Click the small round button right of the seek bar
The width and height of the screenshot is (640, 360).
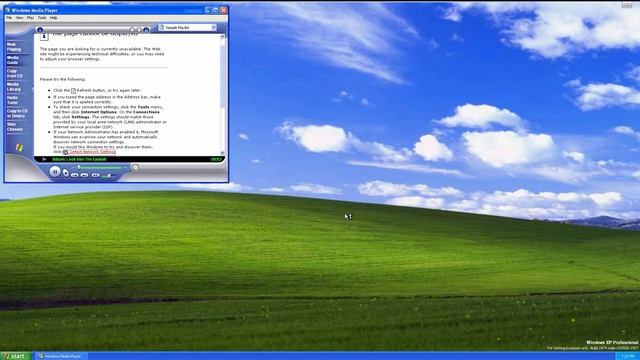135,167
